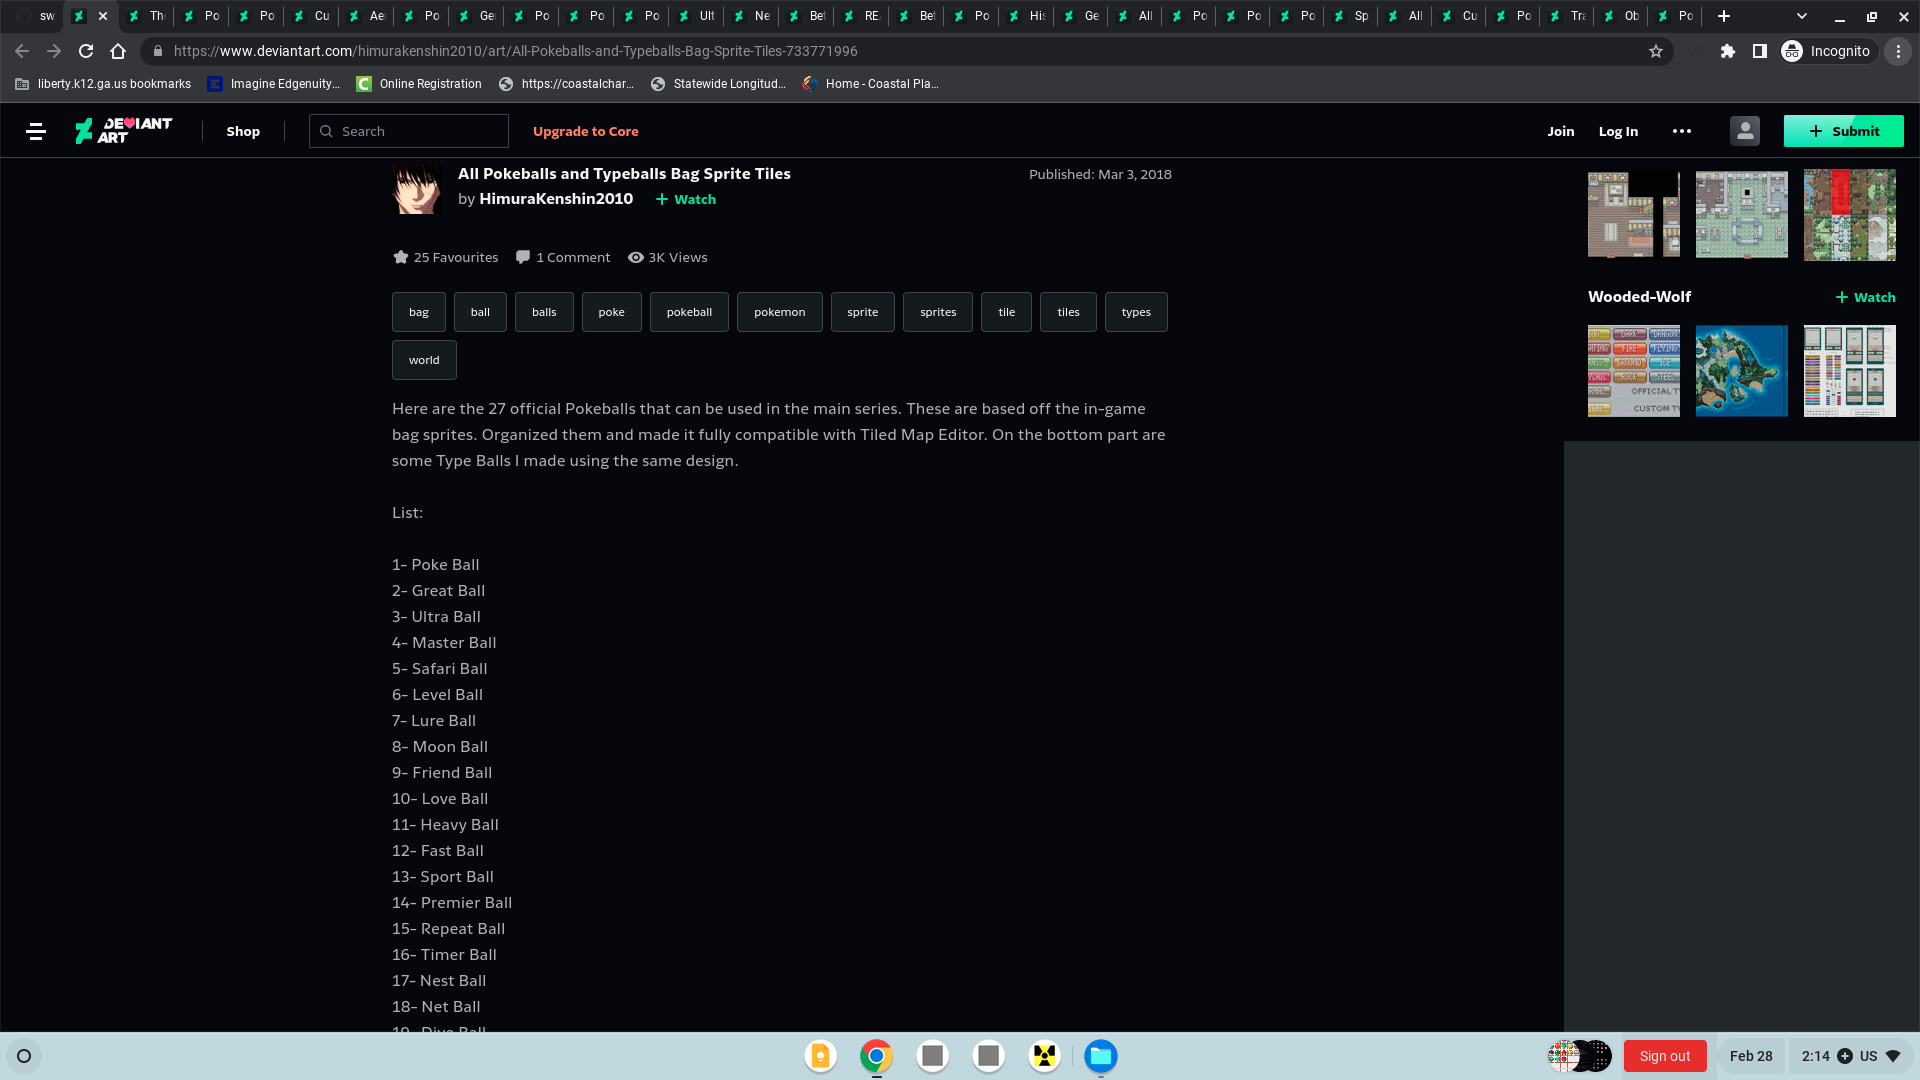Select the 'poke' tag
This screenshot has height=1080, width=1920.
[612, 312]
